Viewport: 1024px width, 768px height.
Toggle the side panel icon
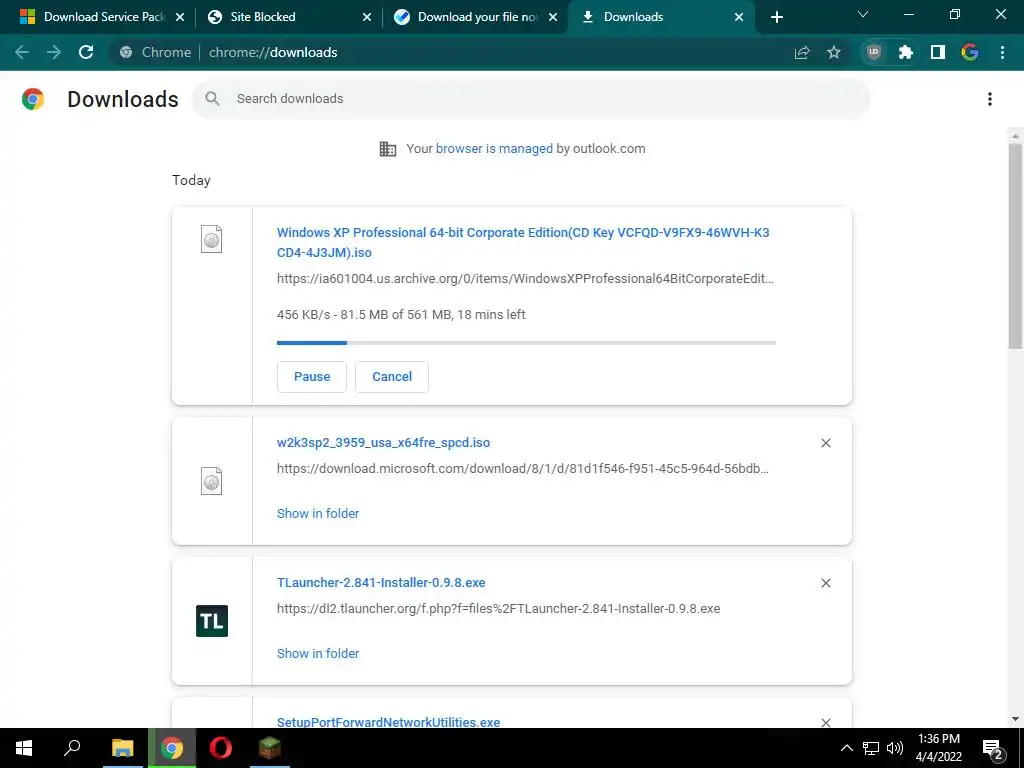(x=938, y=52)
